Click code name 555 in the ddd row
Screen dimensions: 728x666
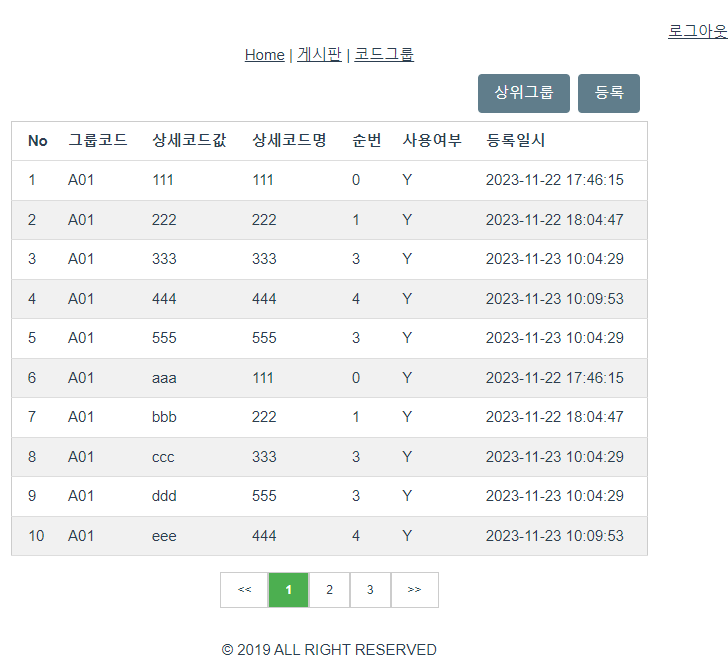point(264,496)
